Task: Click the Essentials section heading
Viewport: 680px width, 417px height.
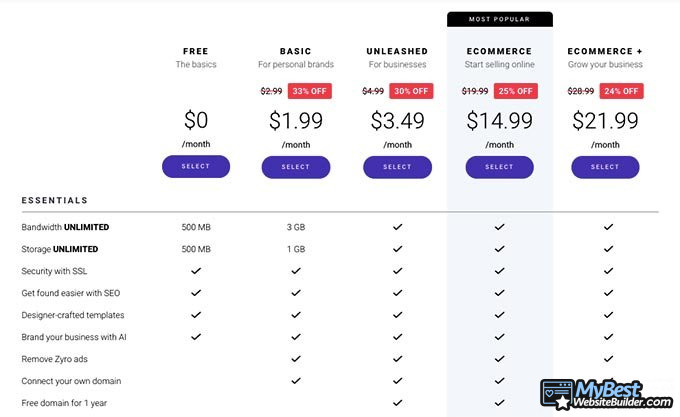Action: pos(55,200)
